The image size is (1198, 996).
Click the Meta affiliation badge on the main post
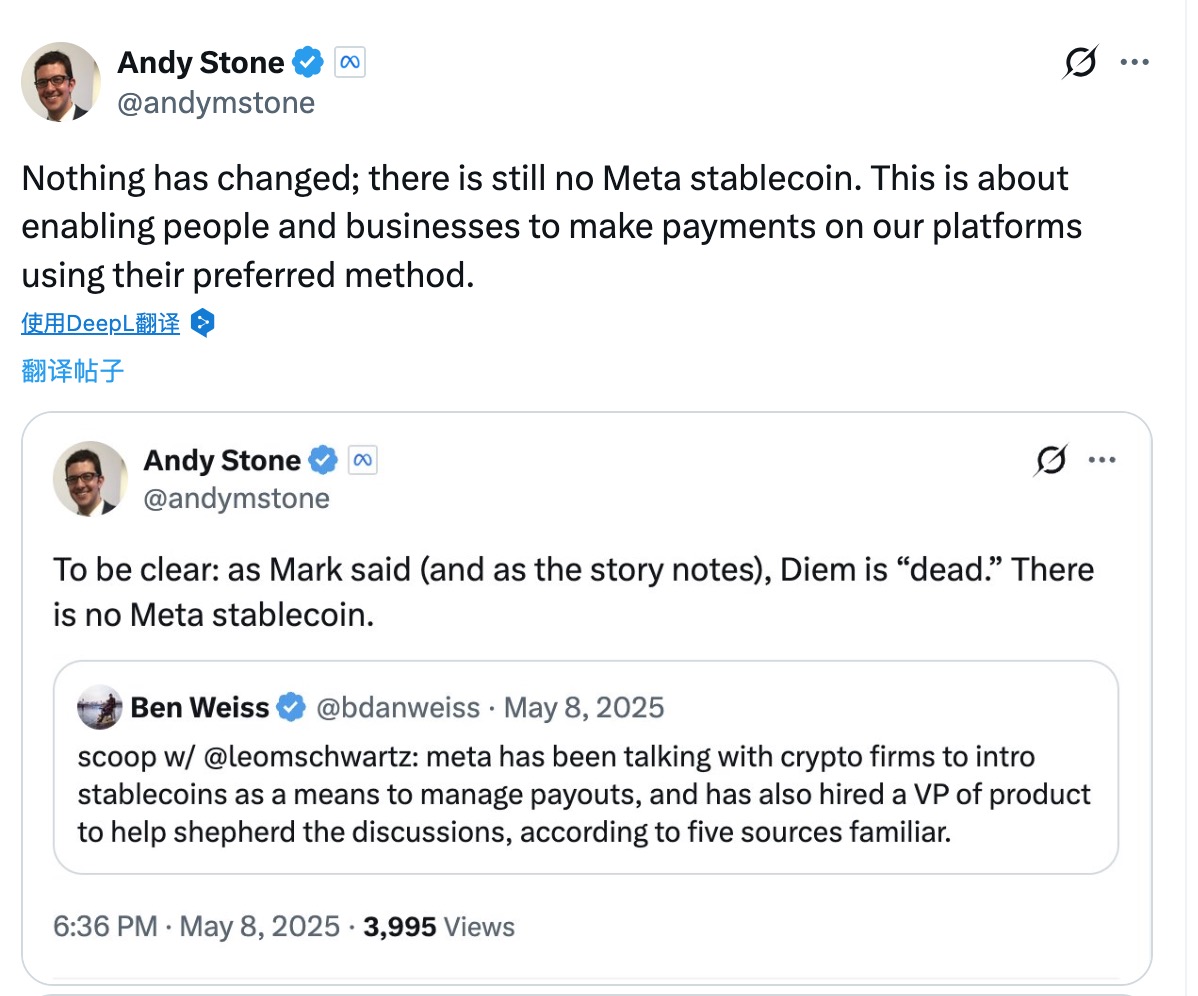(x=349, y=63)
